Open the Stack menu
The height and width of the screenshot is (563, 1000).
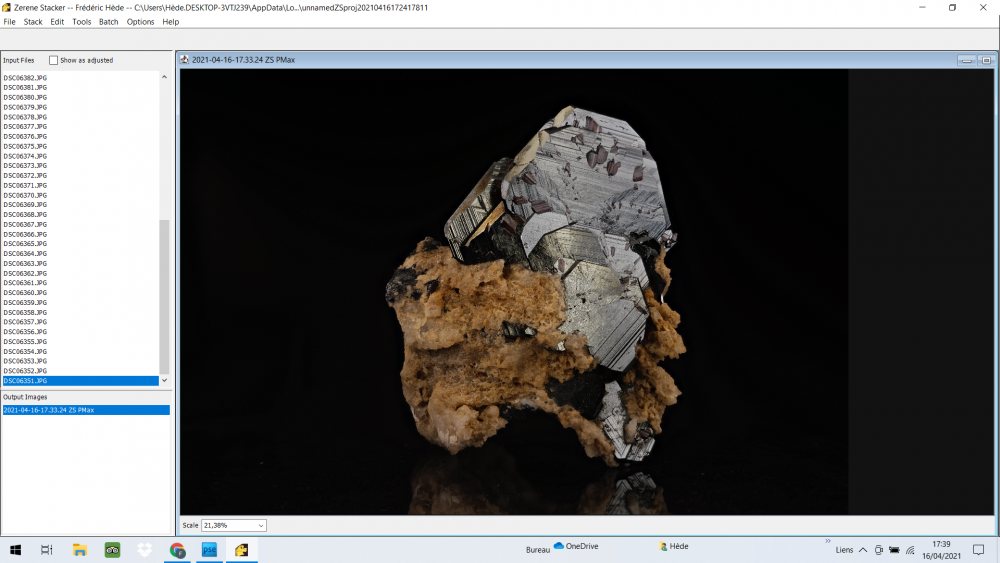pyautogui.click(x=33, y=22)
